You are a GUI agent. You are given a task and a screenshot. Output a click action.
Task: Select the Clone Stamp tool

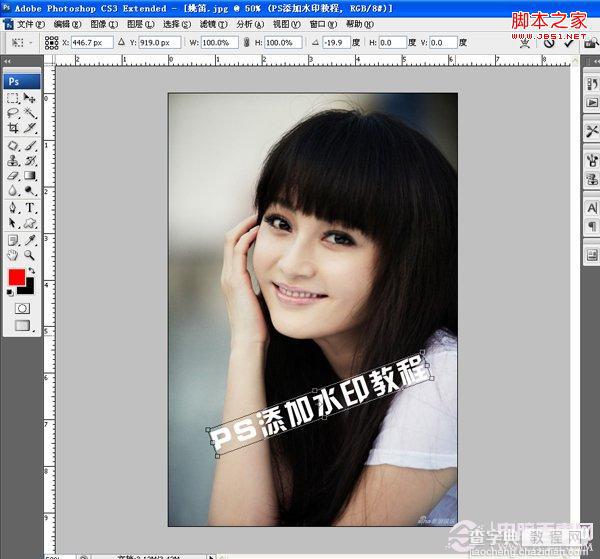(x=13, y=160)
